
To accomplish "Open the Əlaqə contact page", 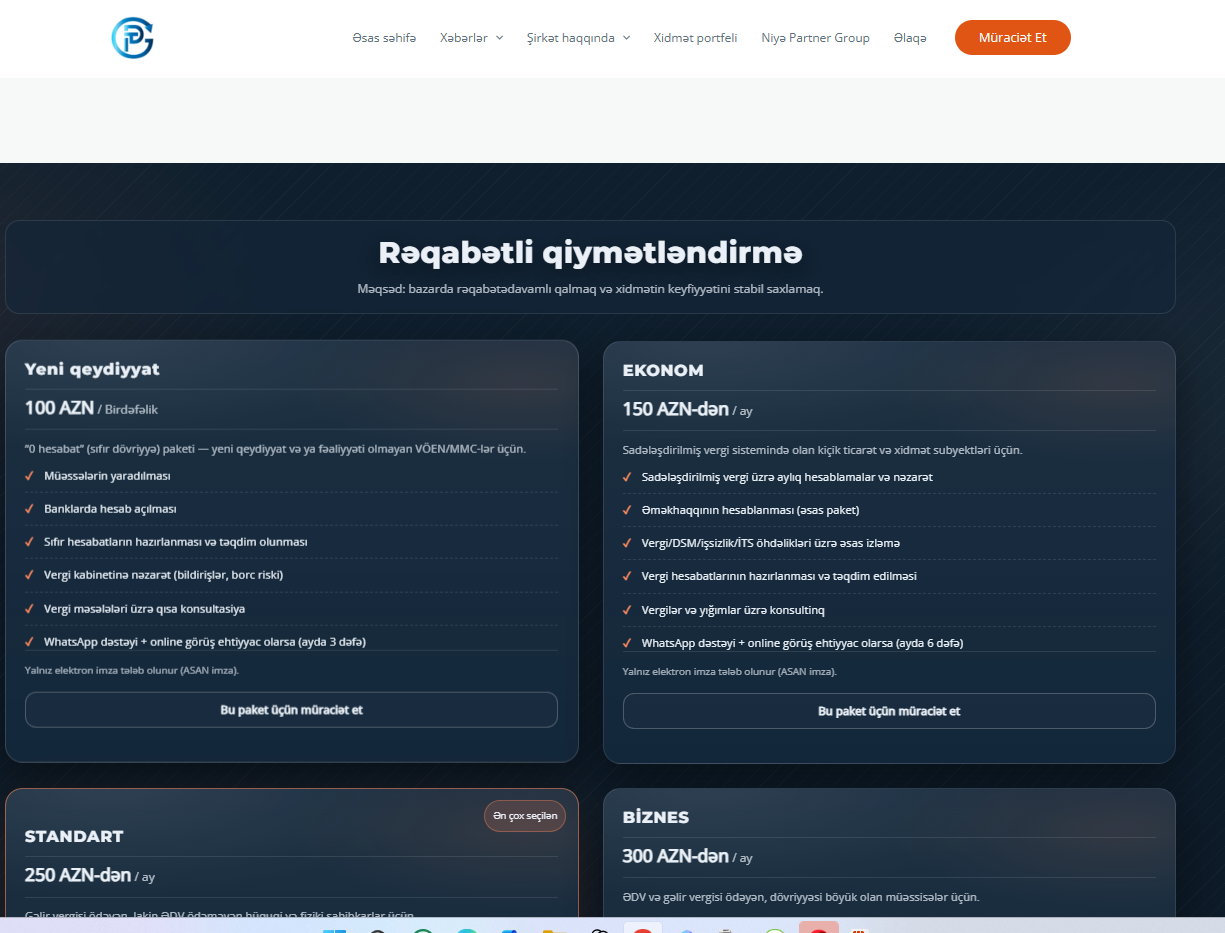I will (910, 38).
